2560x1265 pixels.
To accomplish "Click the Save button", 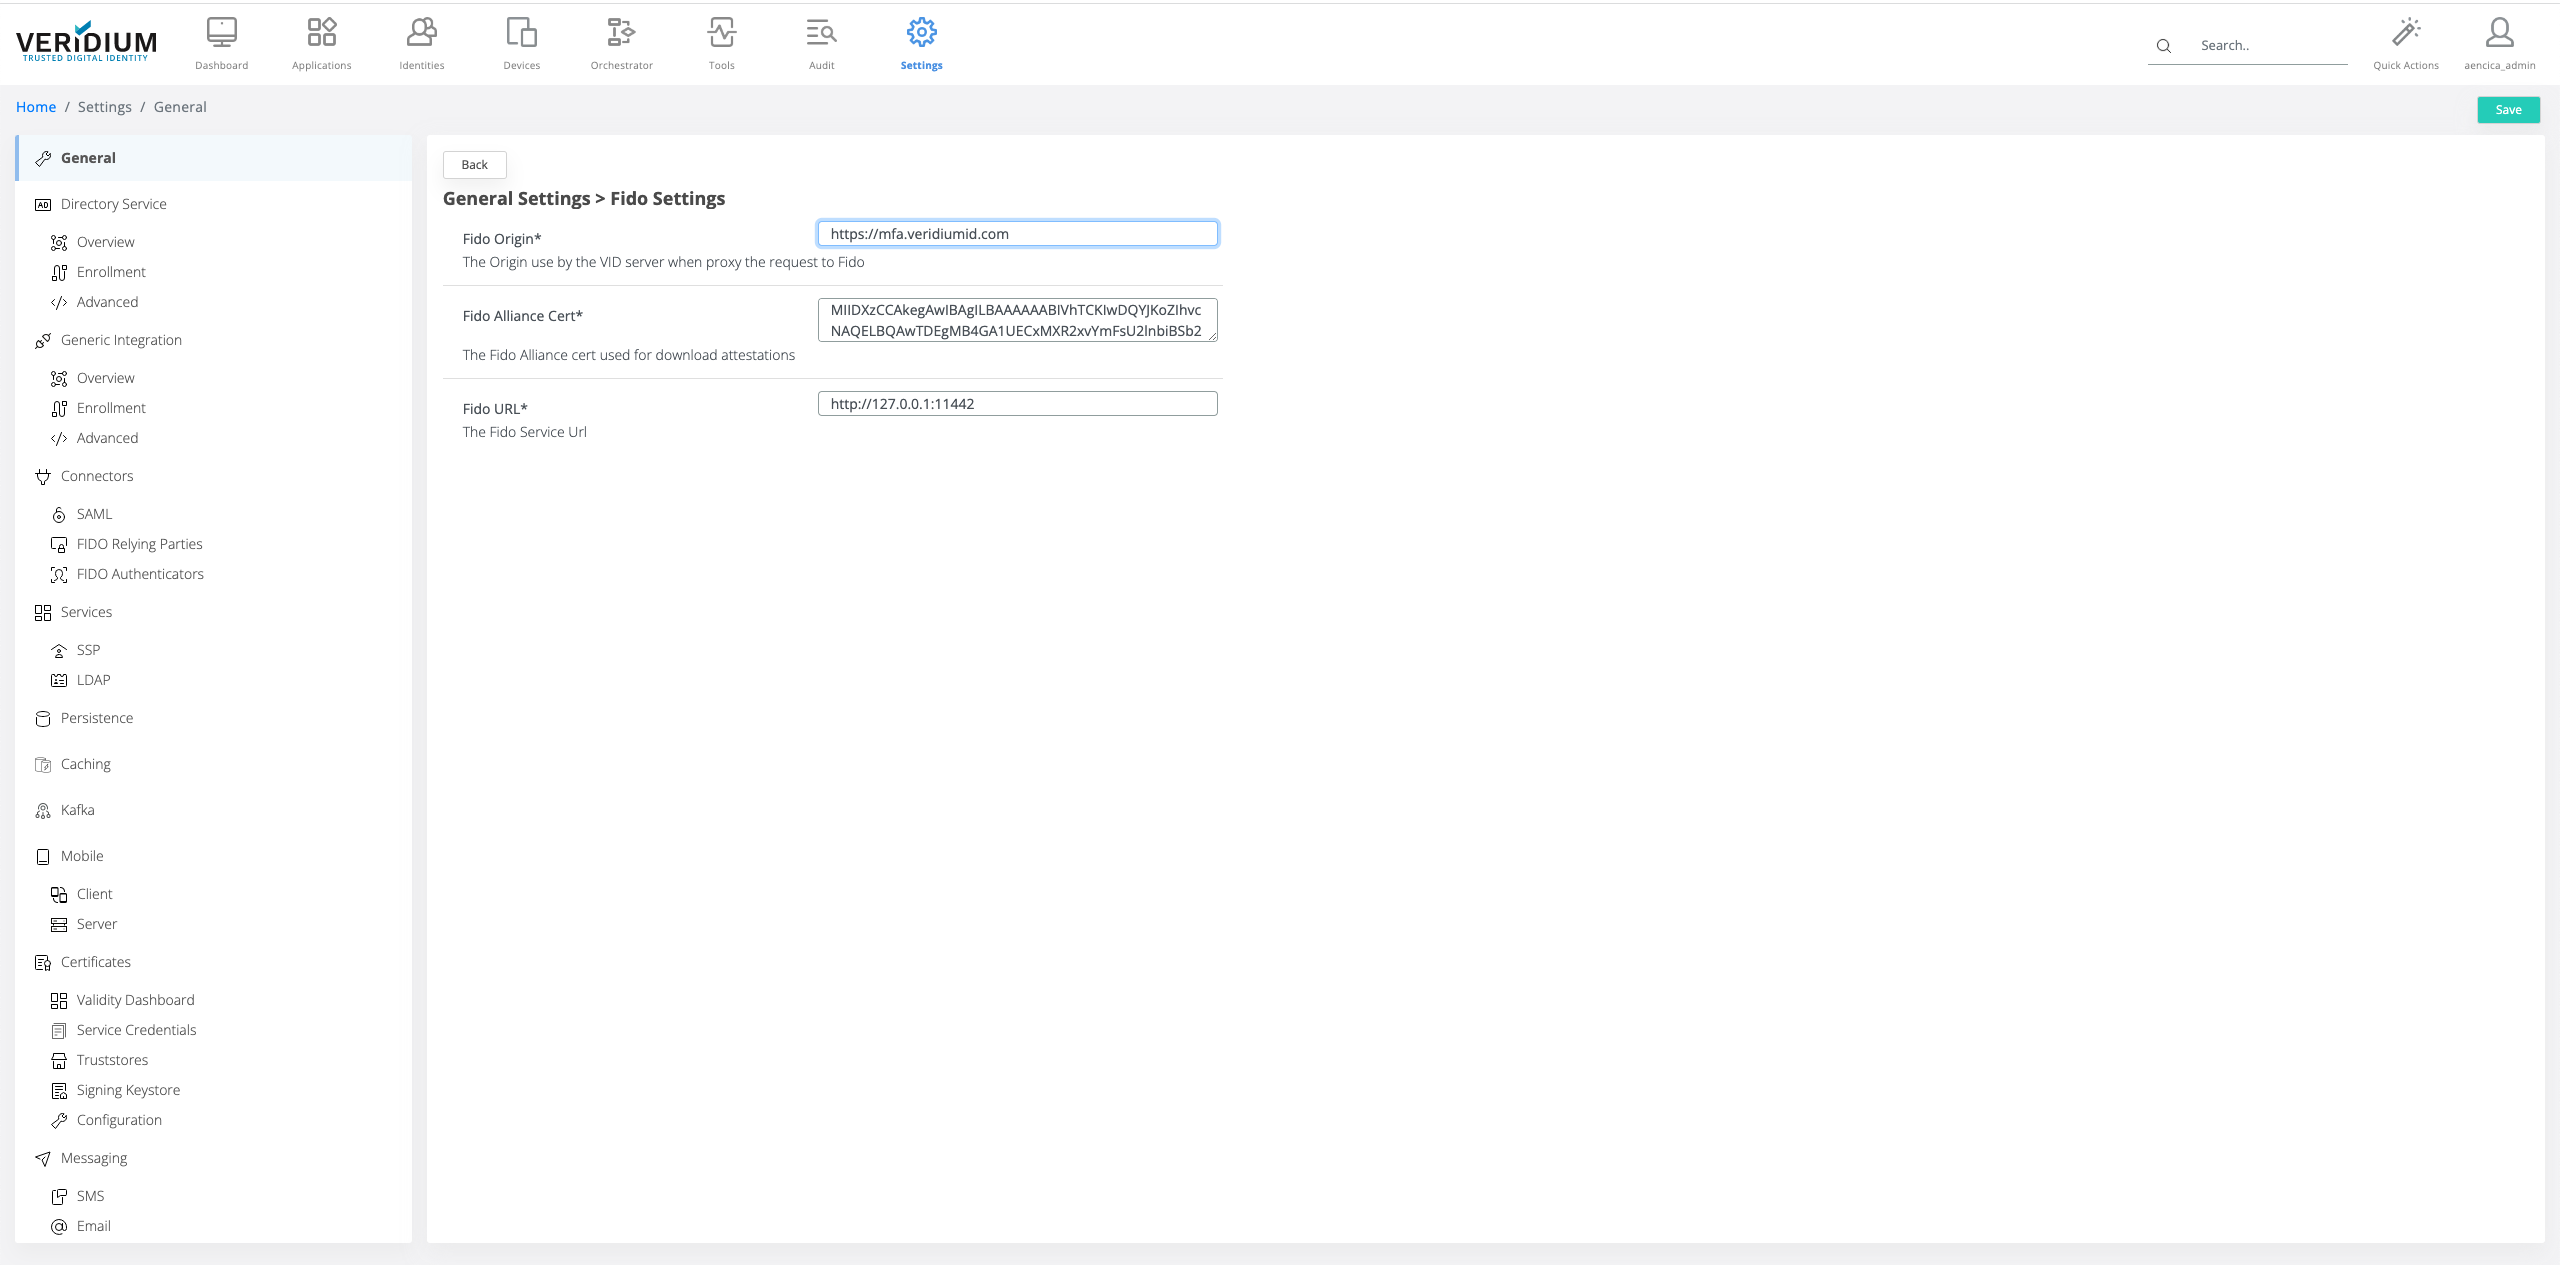I will pos(2507,110).
